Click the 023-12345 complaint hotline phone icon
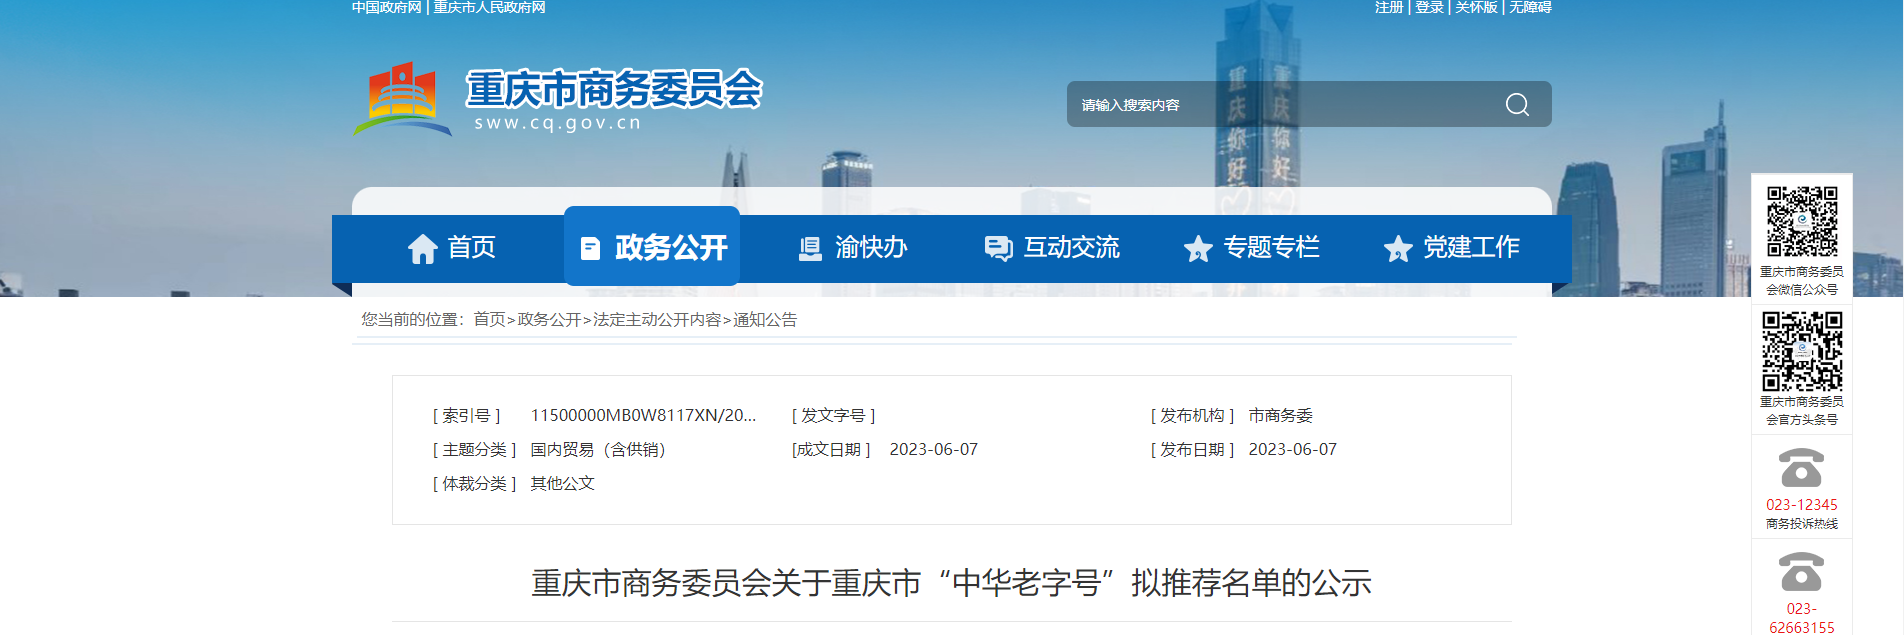This screenshot has width=1904, height=635. click(1801, 469)
